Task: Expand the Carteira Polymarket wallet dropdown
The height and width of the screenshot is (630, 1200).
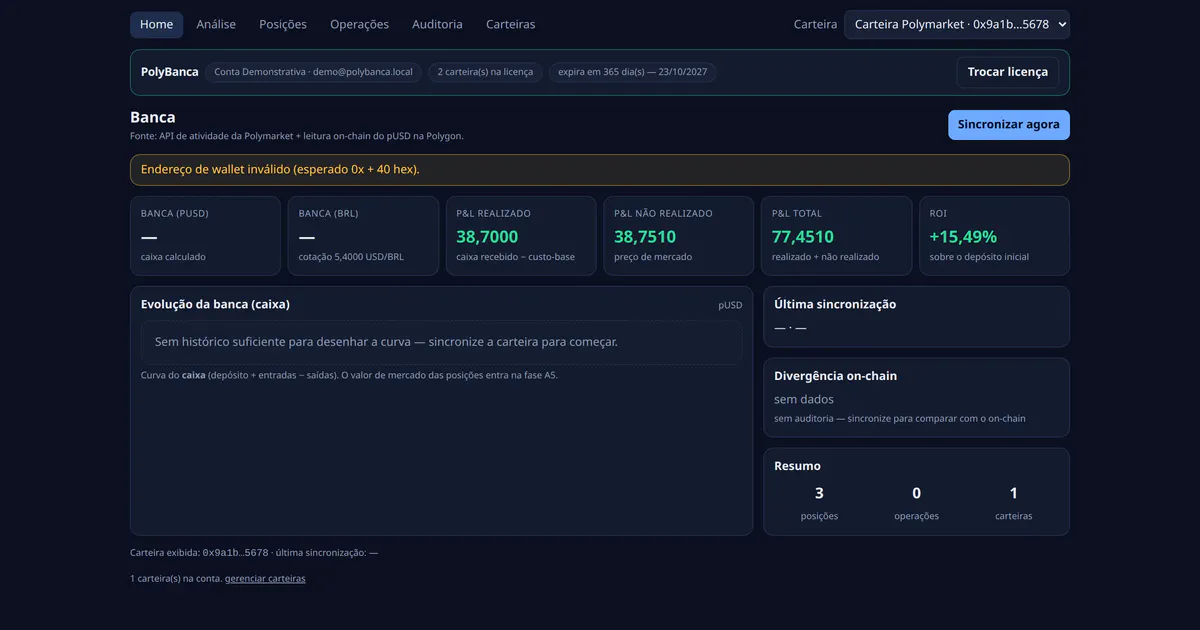Action: pos(957,24)
